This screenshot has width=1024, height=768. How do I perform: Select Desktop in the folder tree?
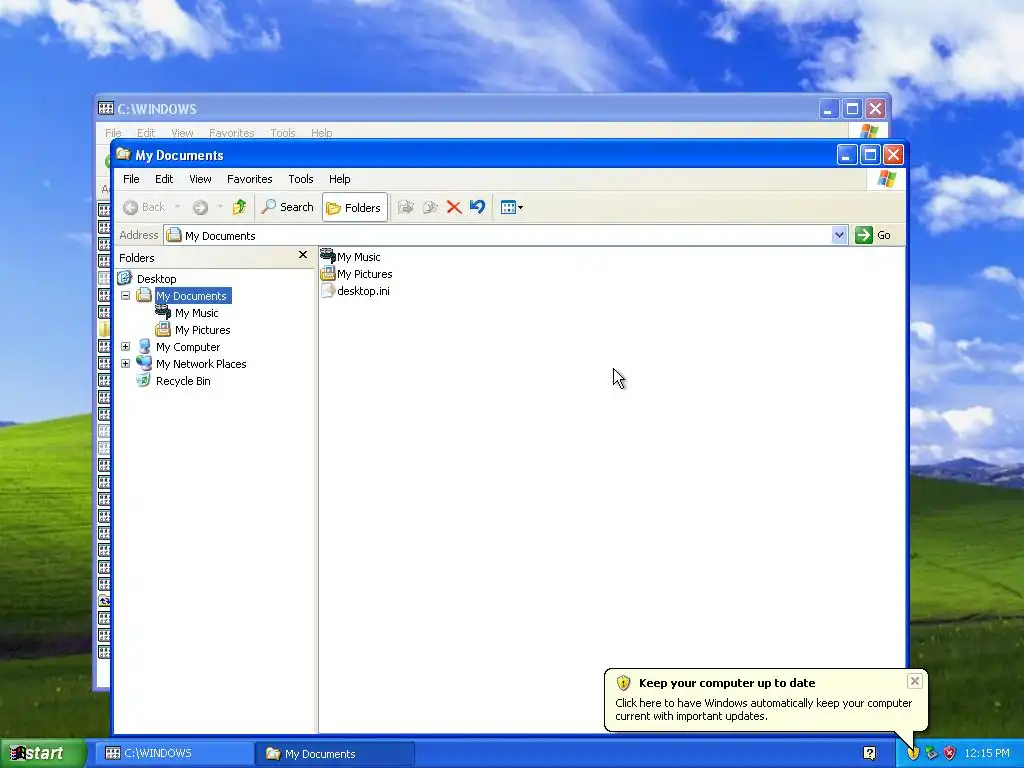click(x=157, y=279)
